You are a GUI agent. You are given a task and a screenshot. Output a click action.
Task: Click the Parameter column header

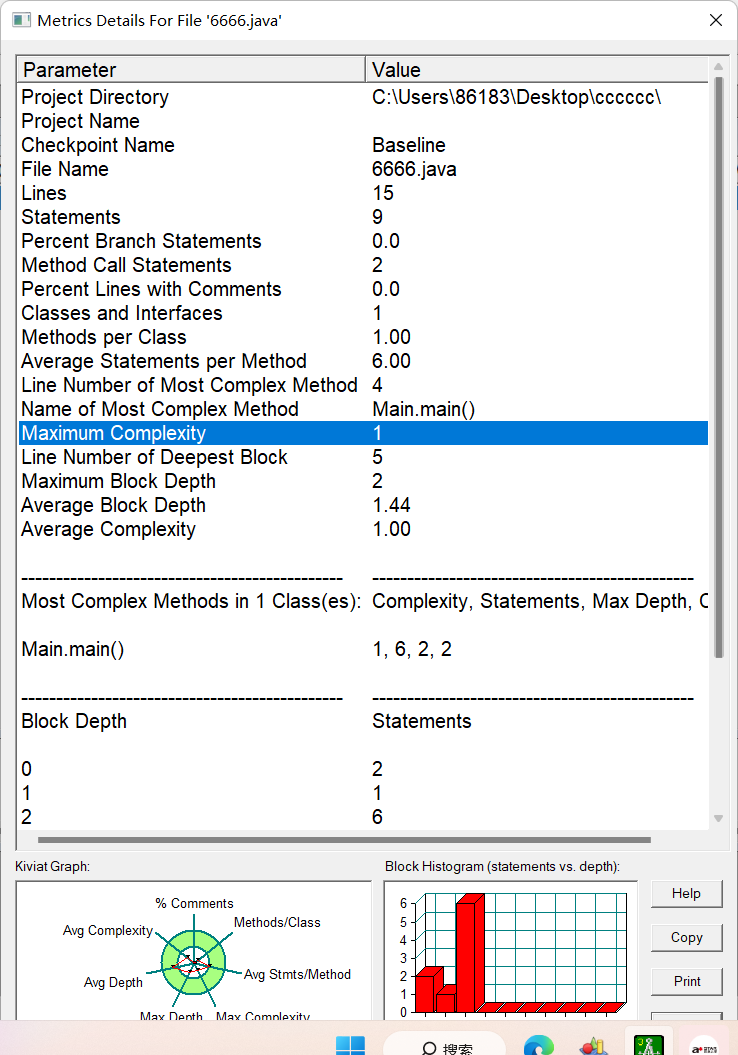point(190,69)
